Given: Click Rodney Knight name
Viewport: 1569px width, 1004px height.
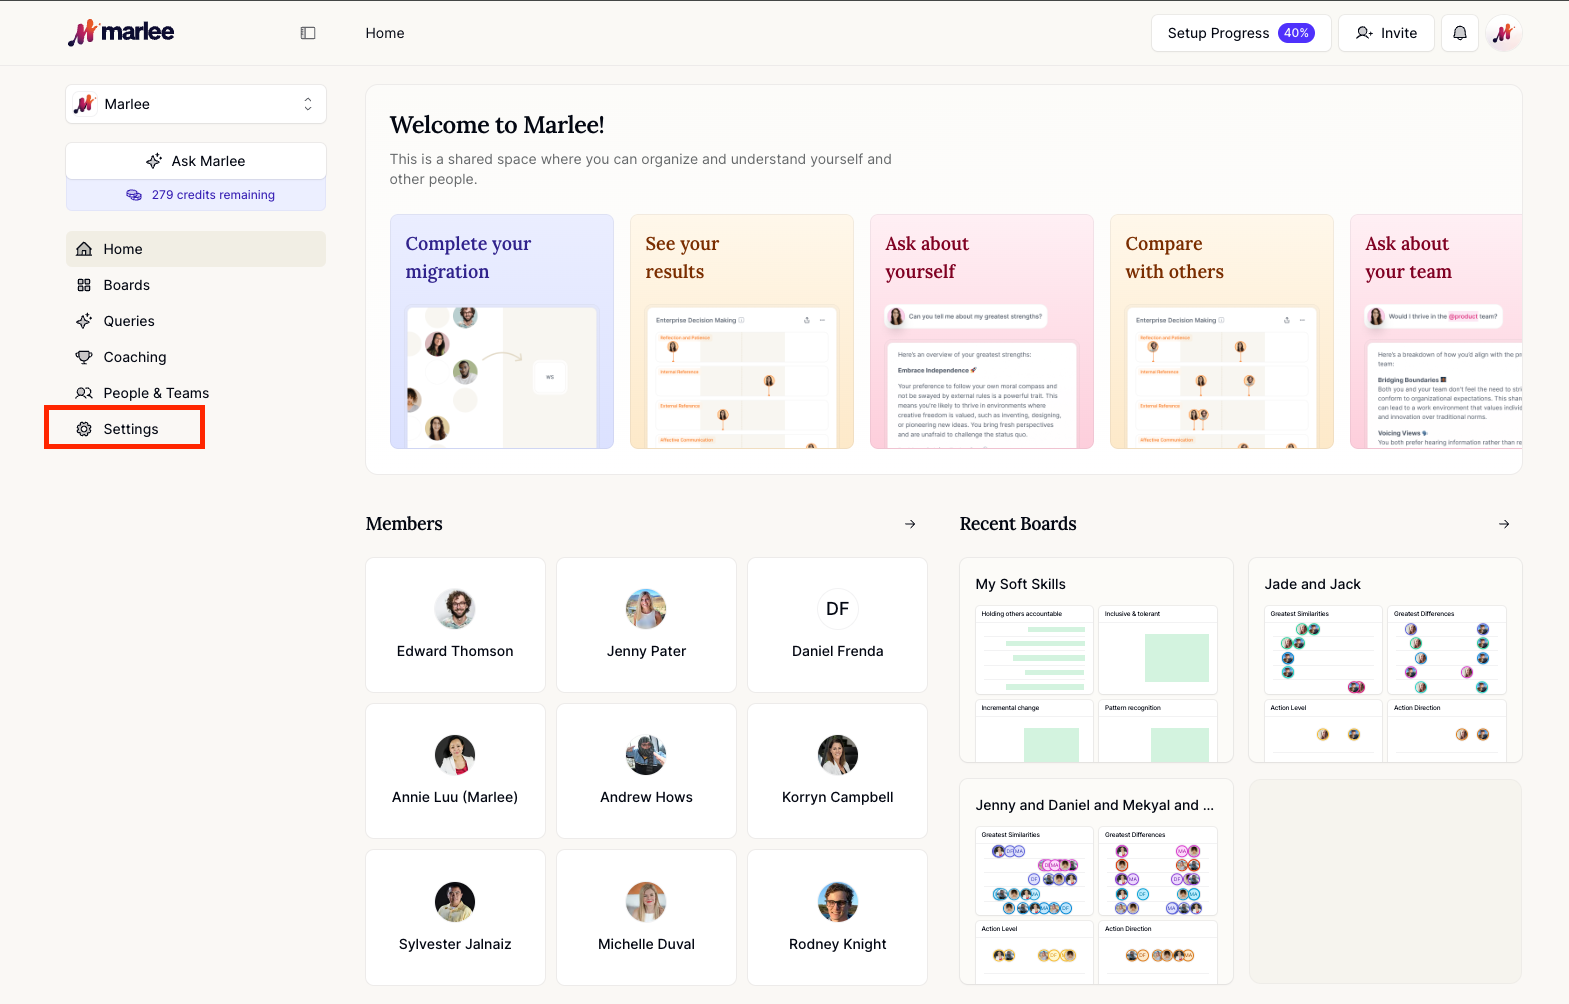Looking at the screenshot, I should [838, 944].
